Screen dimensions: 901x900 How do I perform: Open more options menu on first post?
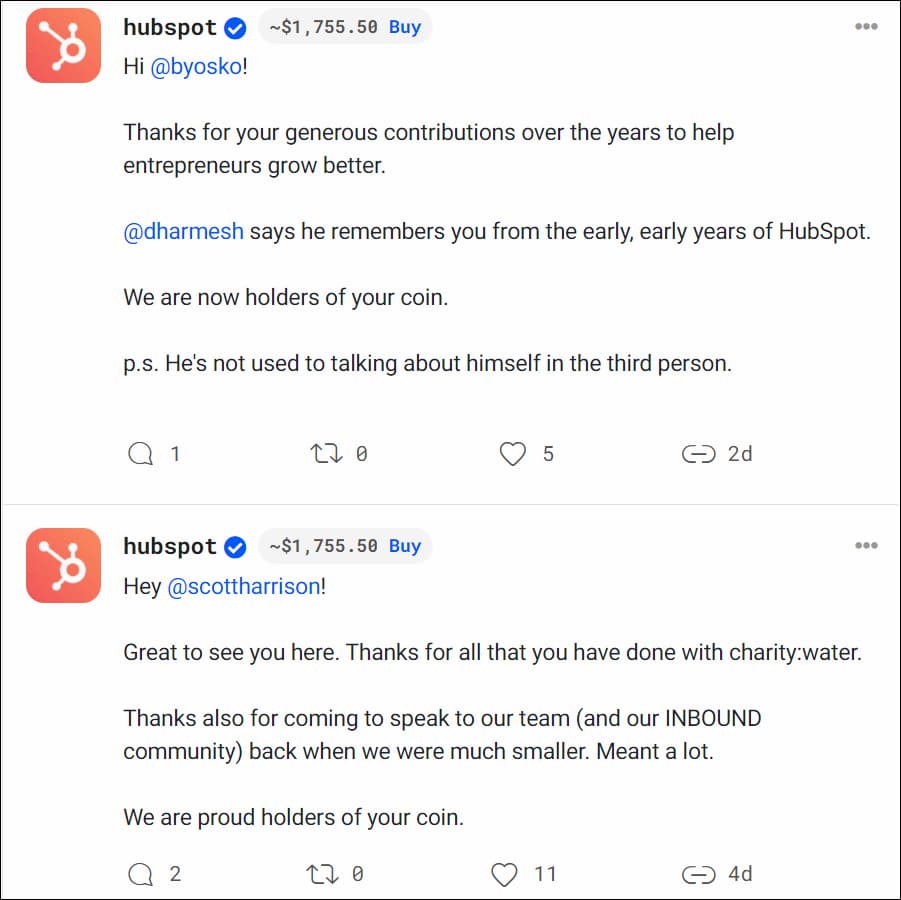[x=866, y=27]
